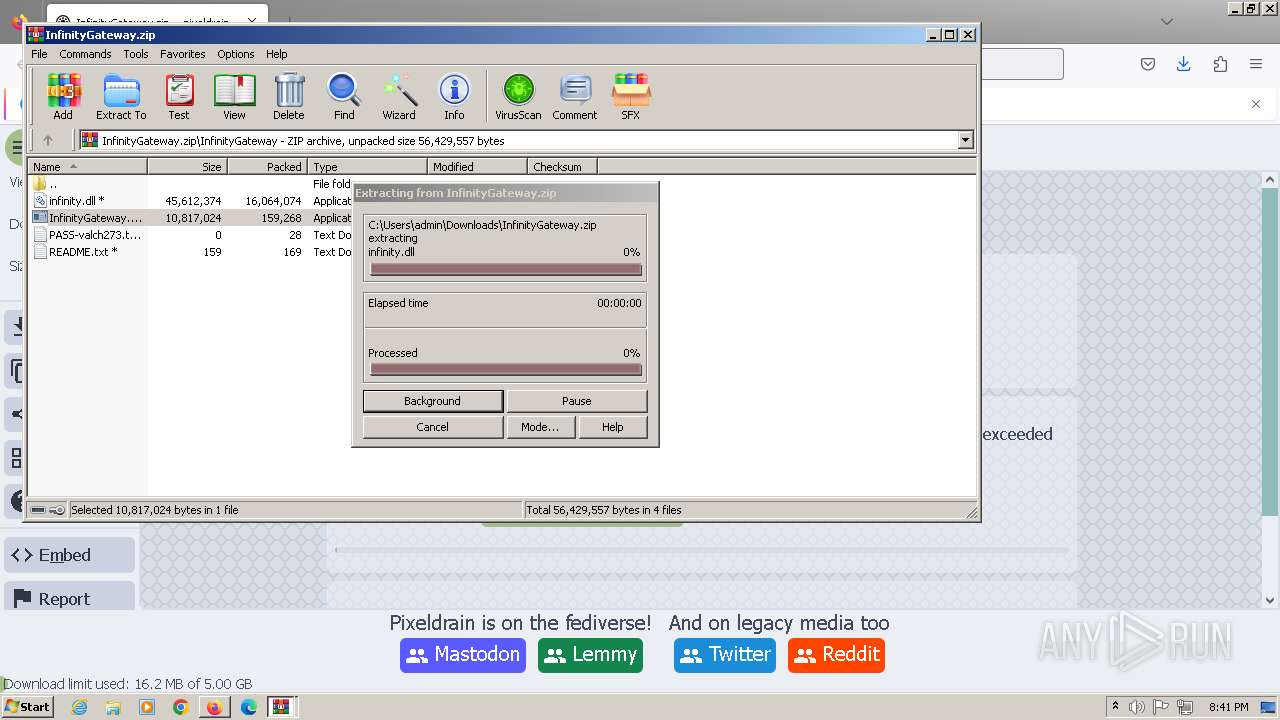The height and width of the screenshot is (720, 1280).
Task: Select the InfinityGateway application file row
Action: tap(190, 218)
